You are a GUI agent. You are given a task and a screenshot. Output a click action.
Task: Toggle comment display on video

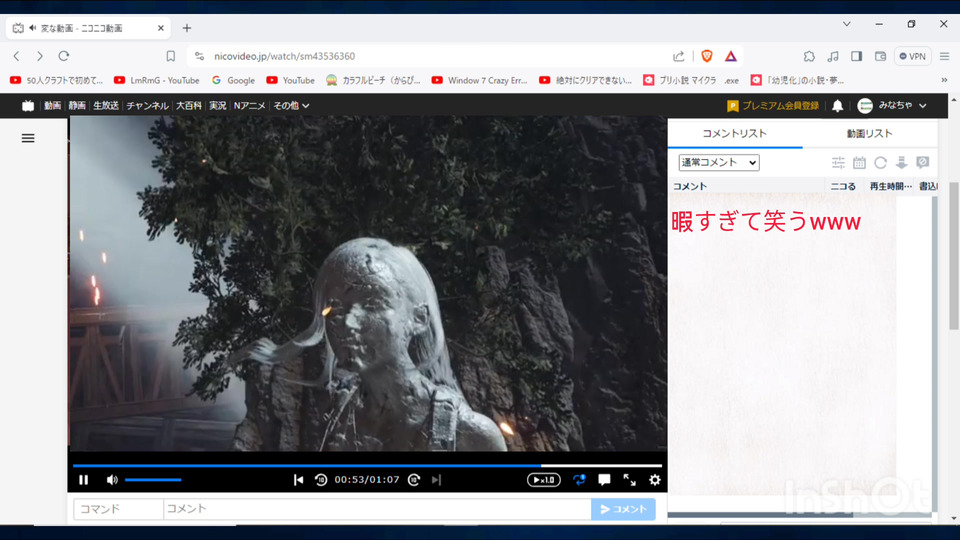click(604, 480)
